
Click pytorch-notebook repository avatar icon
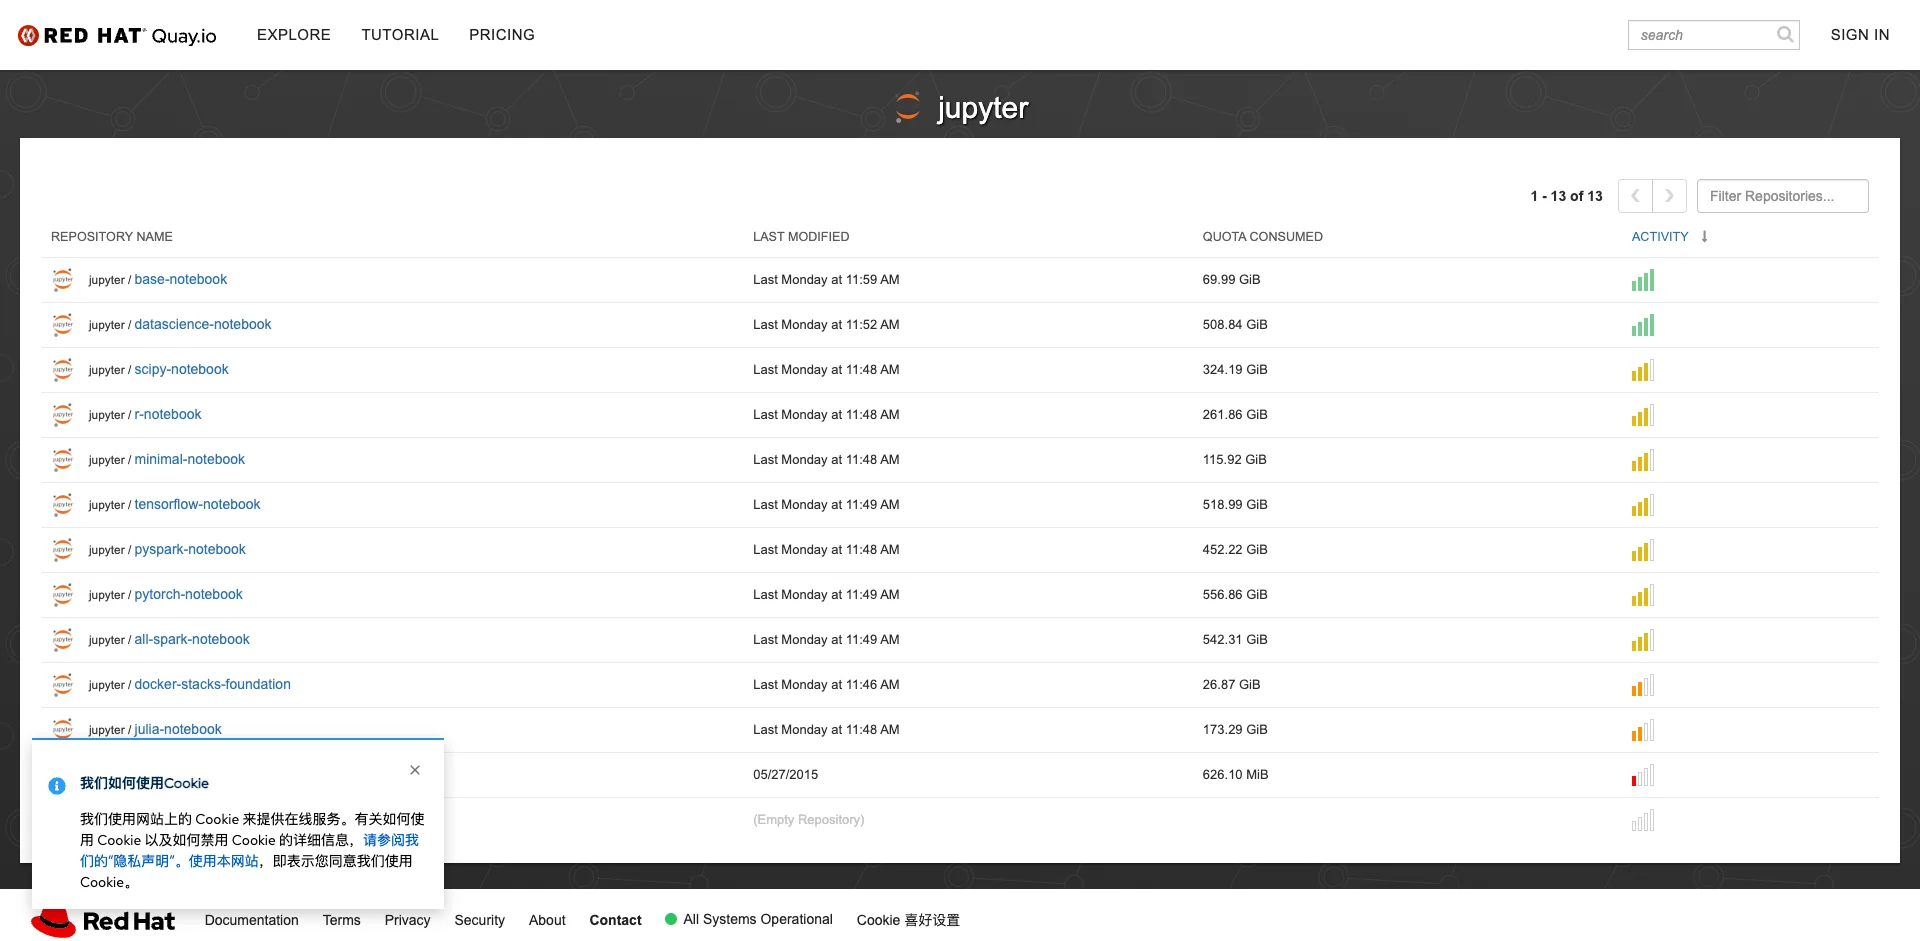coord(63,595)
